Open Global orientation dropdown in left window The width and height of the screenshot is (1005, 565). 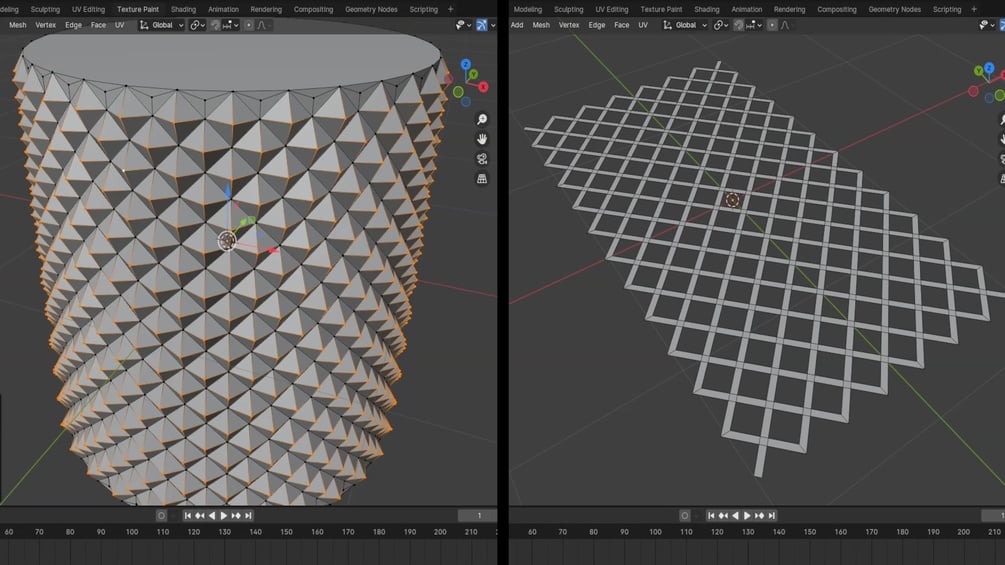[x=162, y=25]
